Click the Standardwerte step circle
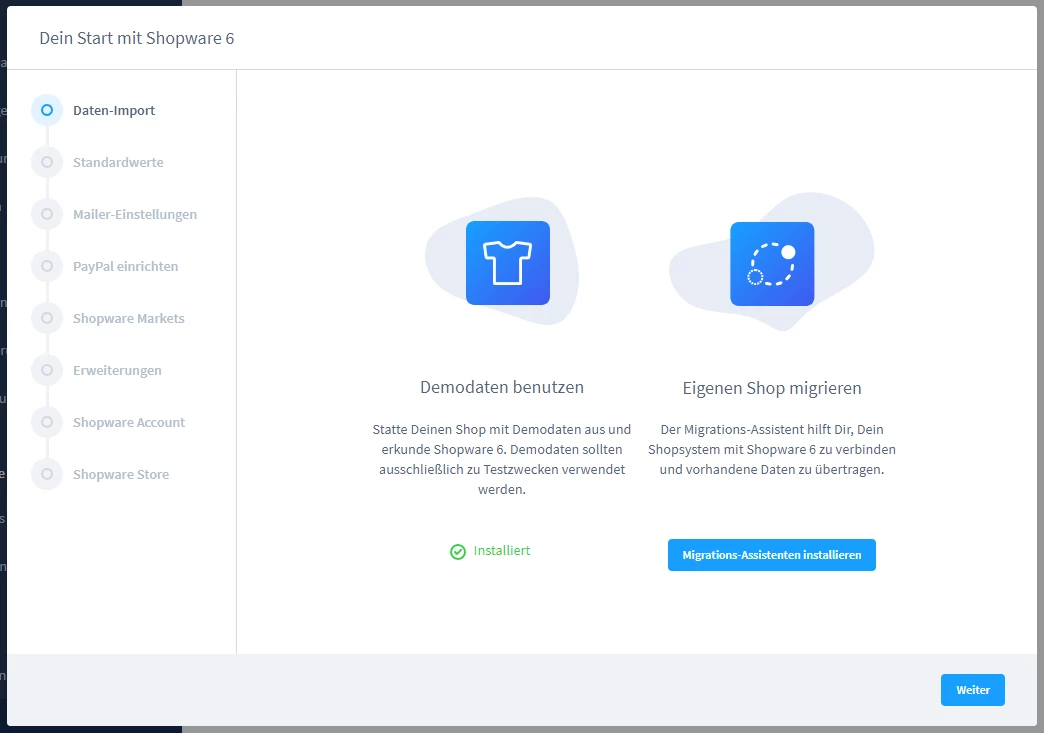Image resolution: width=1044 pixels, height=733 pixels. tap(47, 162)
